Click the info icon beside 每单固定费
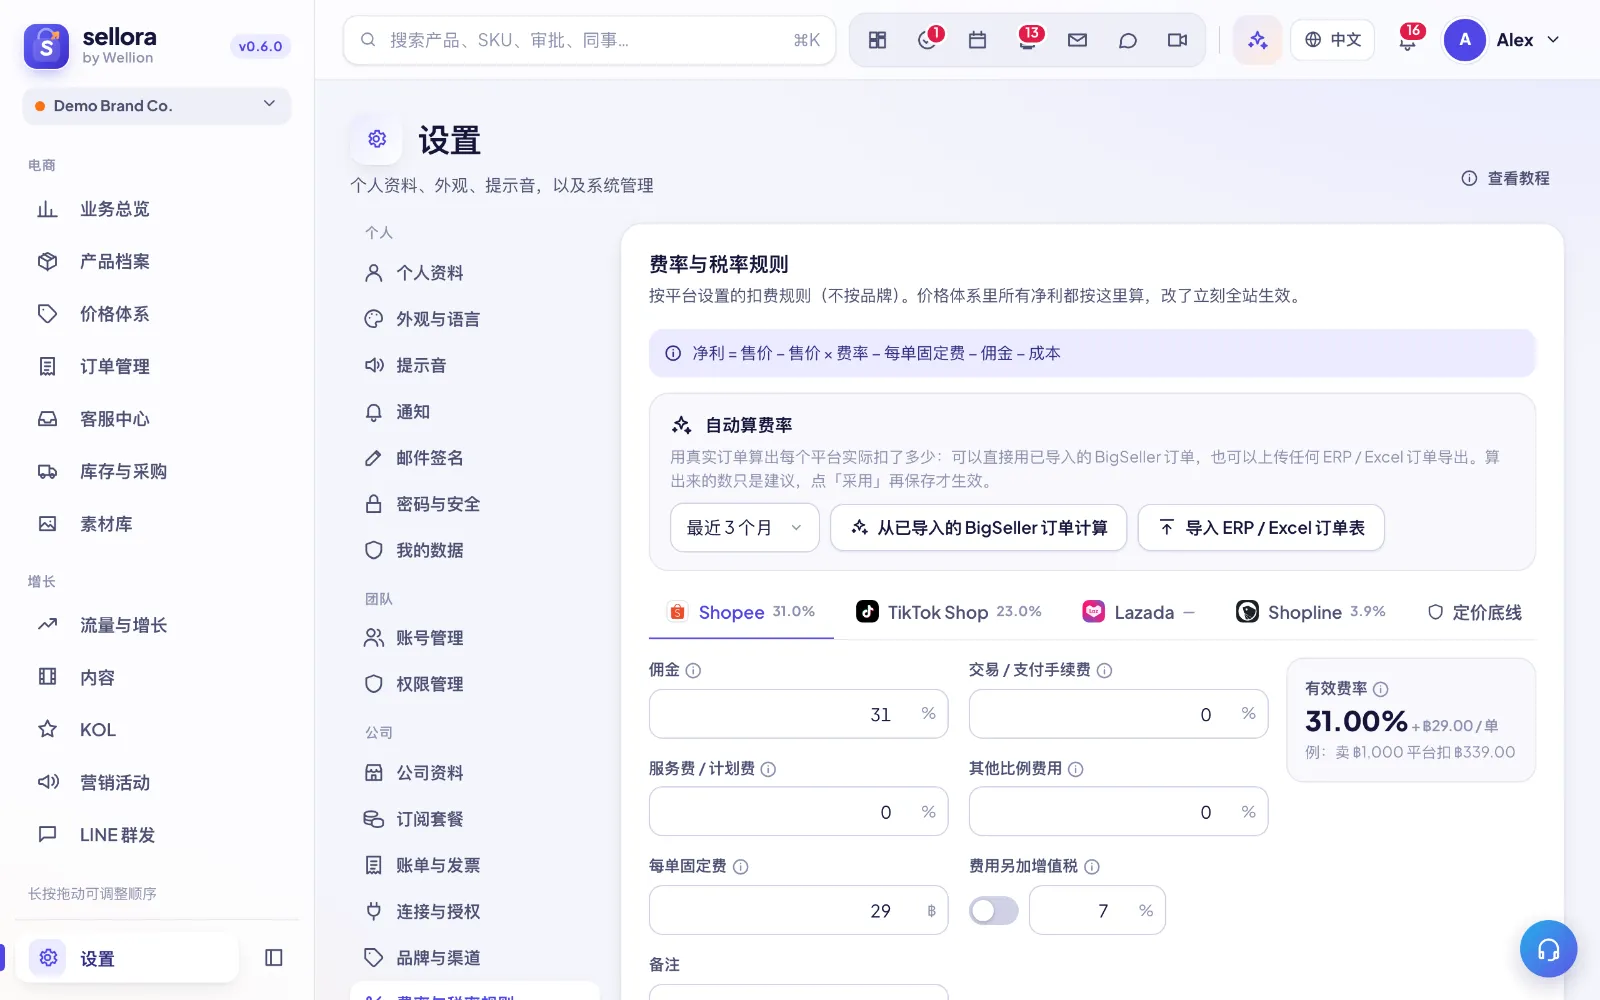The width and height of the screenshot is (1600, 1000). [x=741, y=867]
